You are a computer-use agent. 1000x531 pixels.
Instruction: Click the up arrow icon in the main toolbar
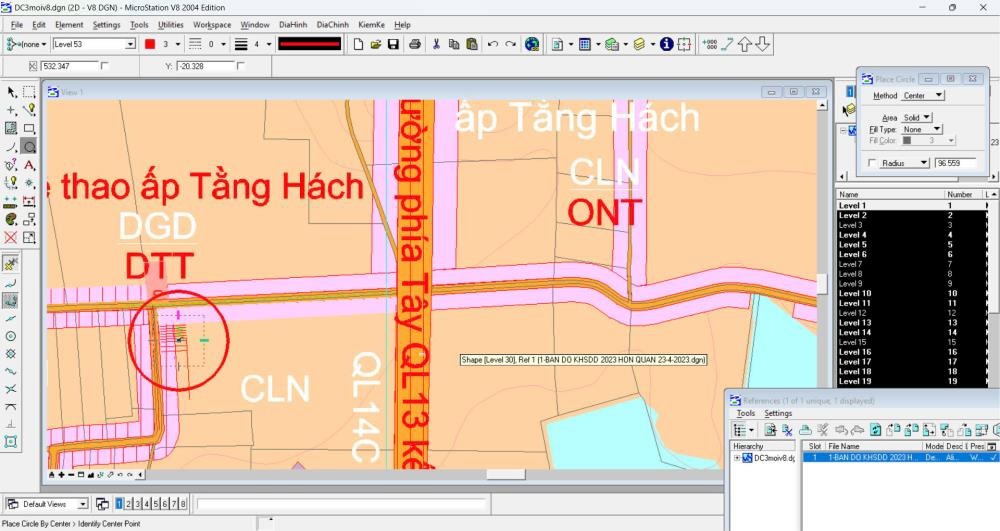tap(745, 44)
